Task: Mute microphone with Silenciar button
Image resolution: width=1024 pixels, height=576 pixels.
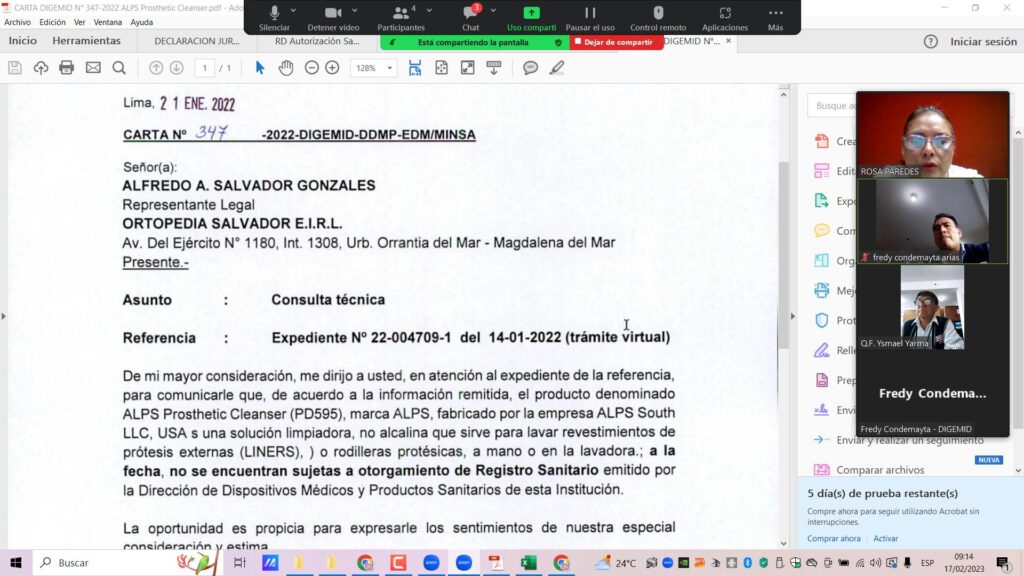Action: [274, 18]
